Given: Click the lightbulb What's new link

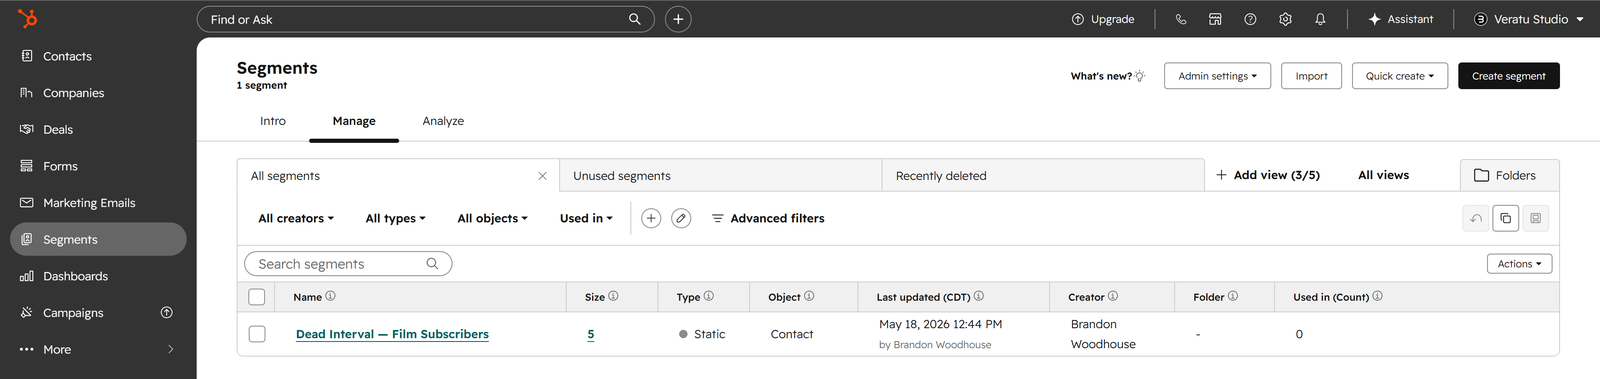Looking at the screenshot, I should point(1108,76).
